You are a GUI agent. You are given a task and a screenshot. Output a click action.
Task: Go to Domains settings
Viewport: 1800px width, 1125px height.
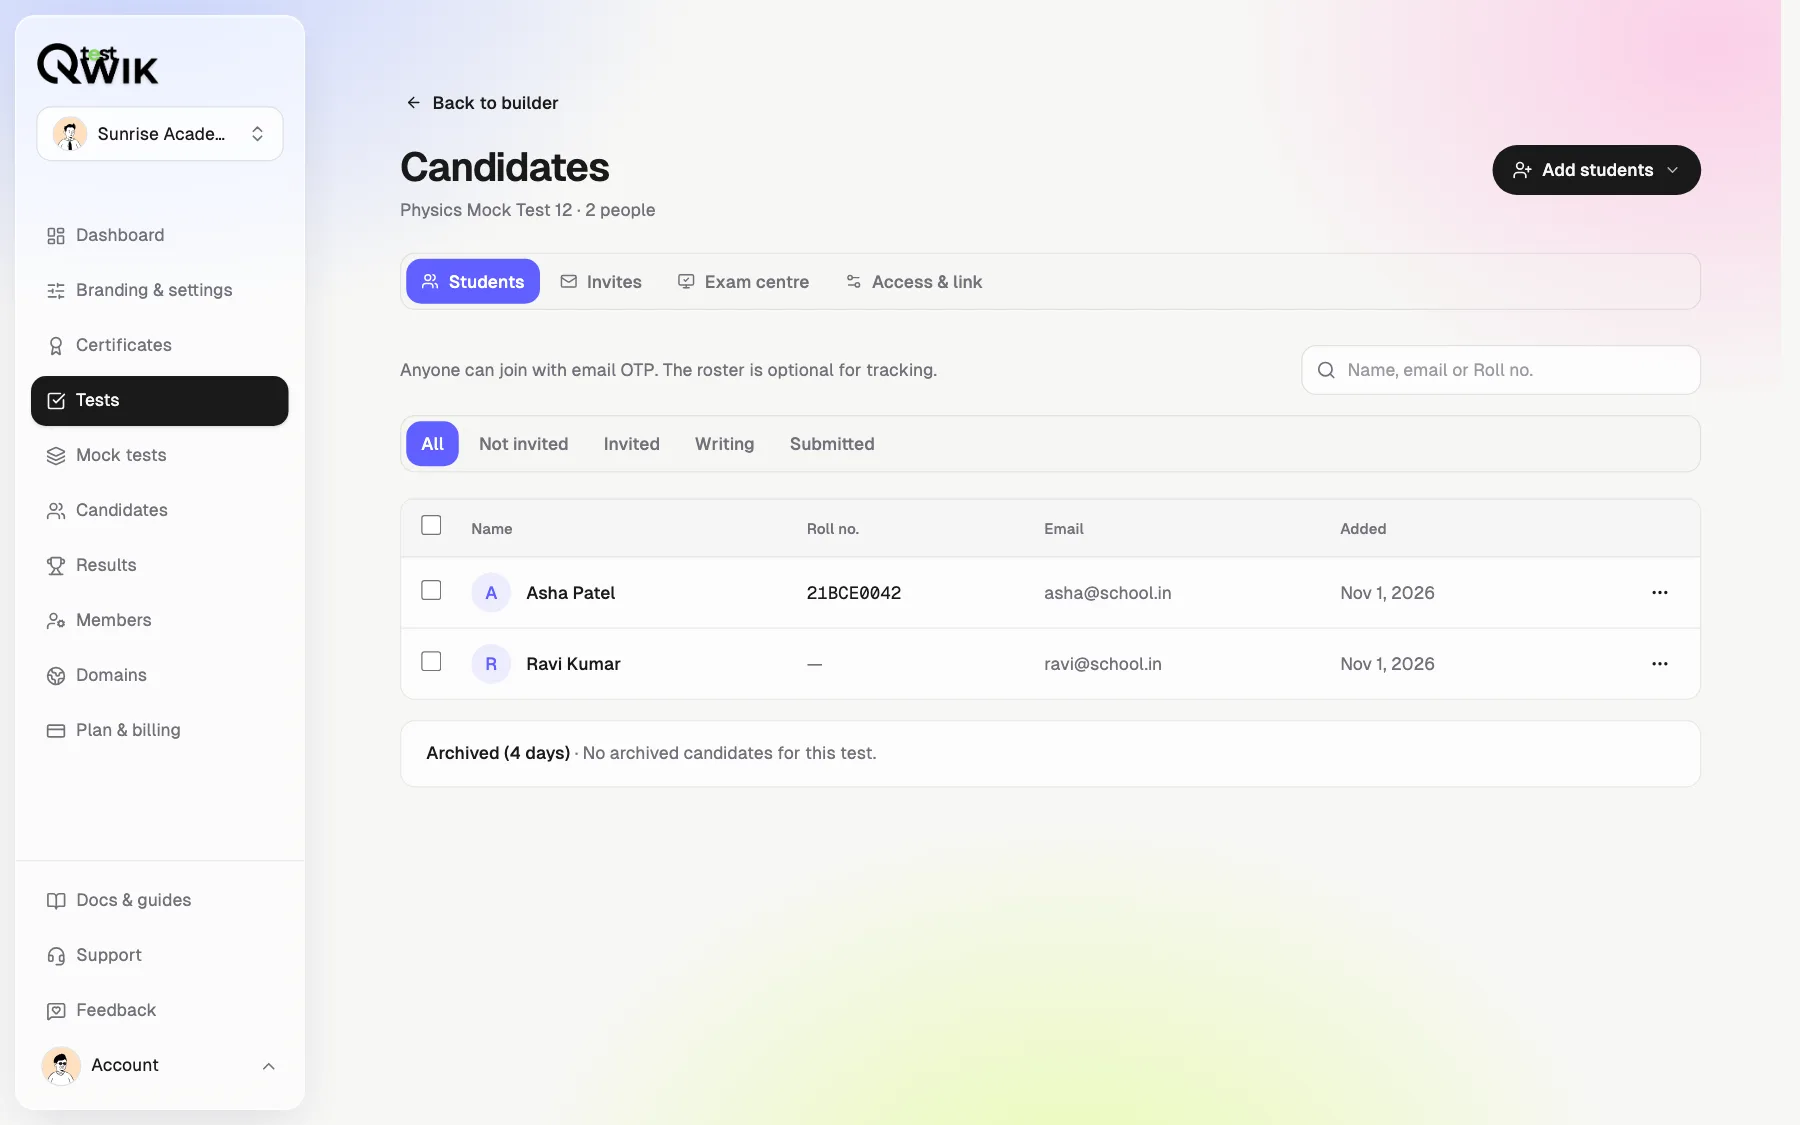point(160,675)
